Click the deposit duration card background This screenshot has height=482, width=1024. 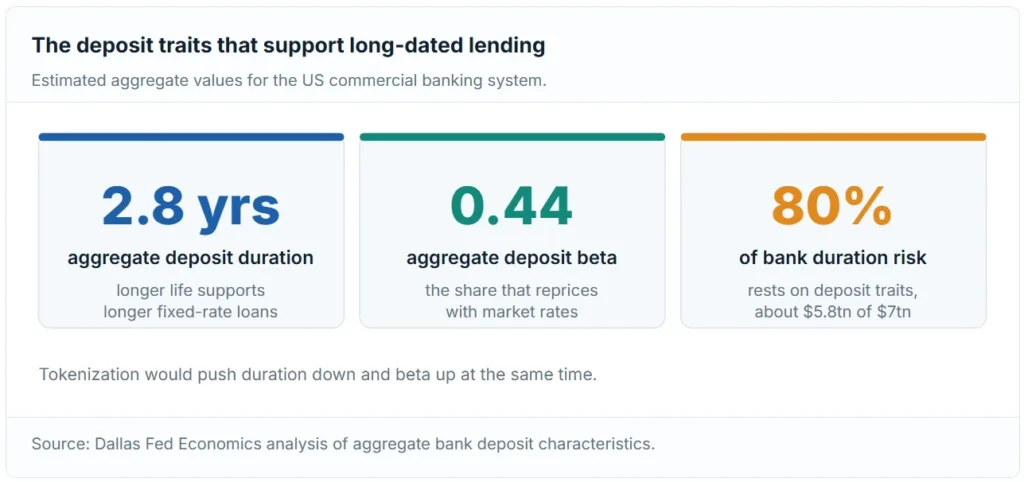(191, 231)
